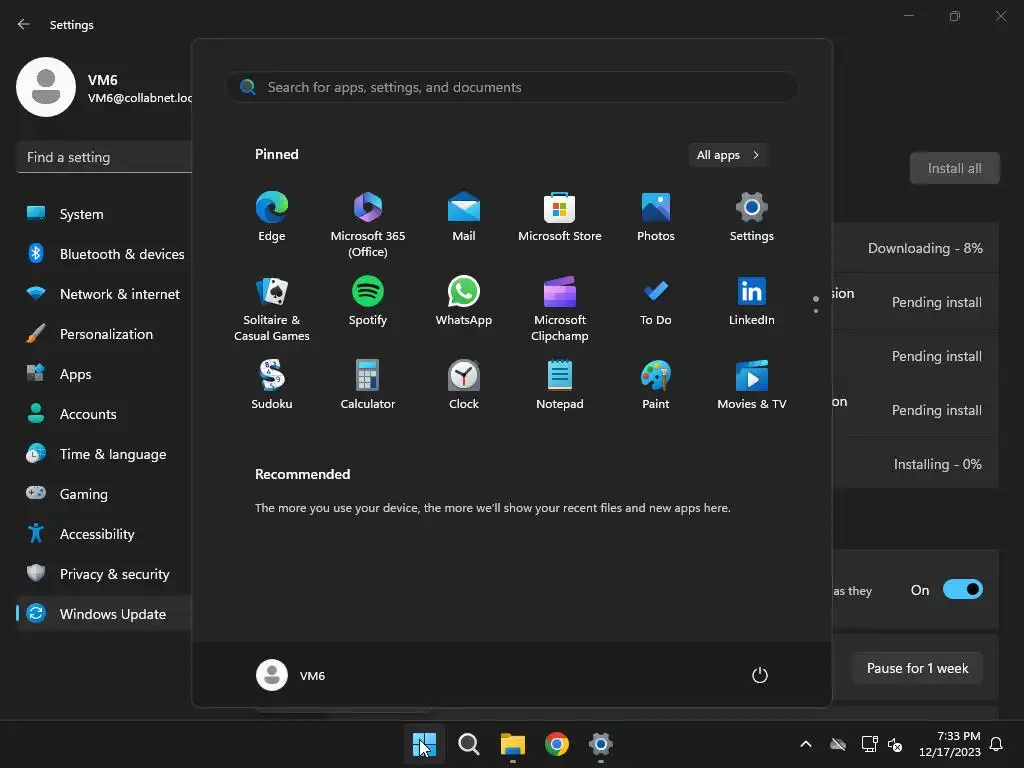Screen dimensions: 1024x768
Task: Open the clock and calendar flyout
Action: 950,744
